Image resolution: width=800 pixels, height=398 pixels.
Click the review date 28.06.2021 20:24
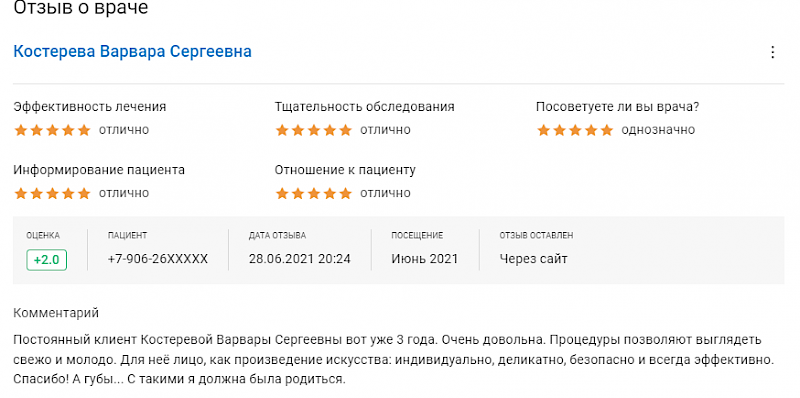coord(300,259)
